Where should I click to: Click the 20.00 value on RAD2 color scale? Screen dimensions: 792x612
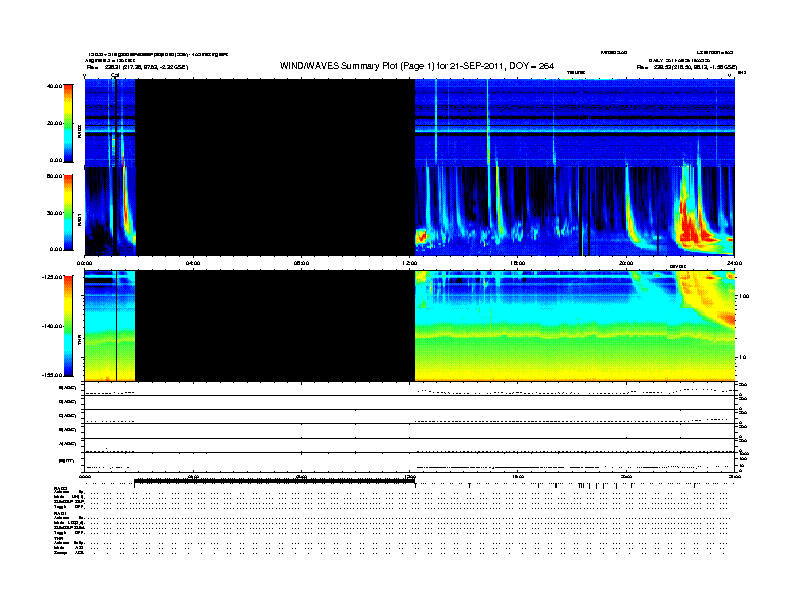click(54, 123)
